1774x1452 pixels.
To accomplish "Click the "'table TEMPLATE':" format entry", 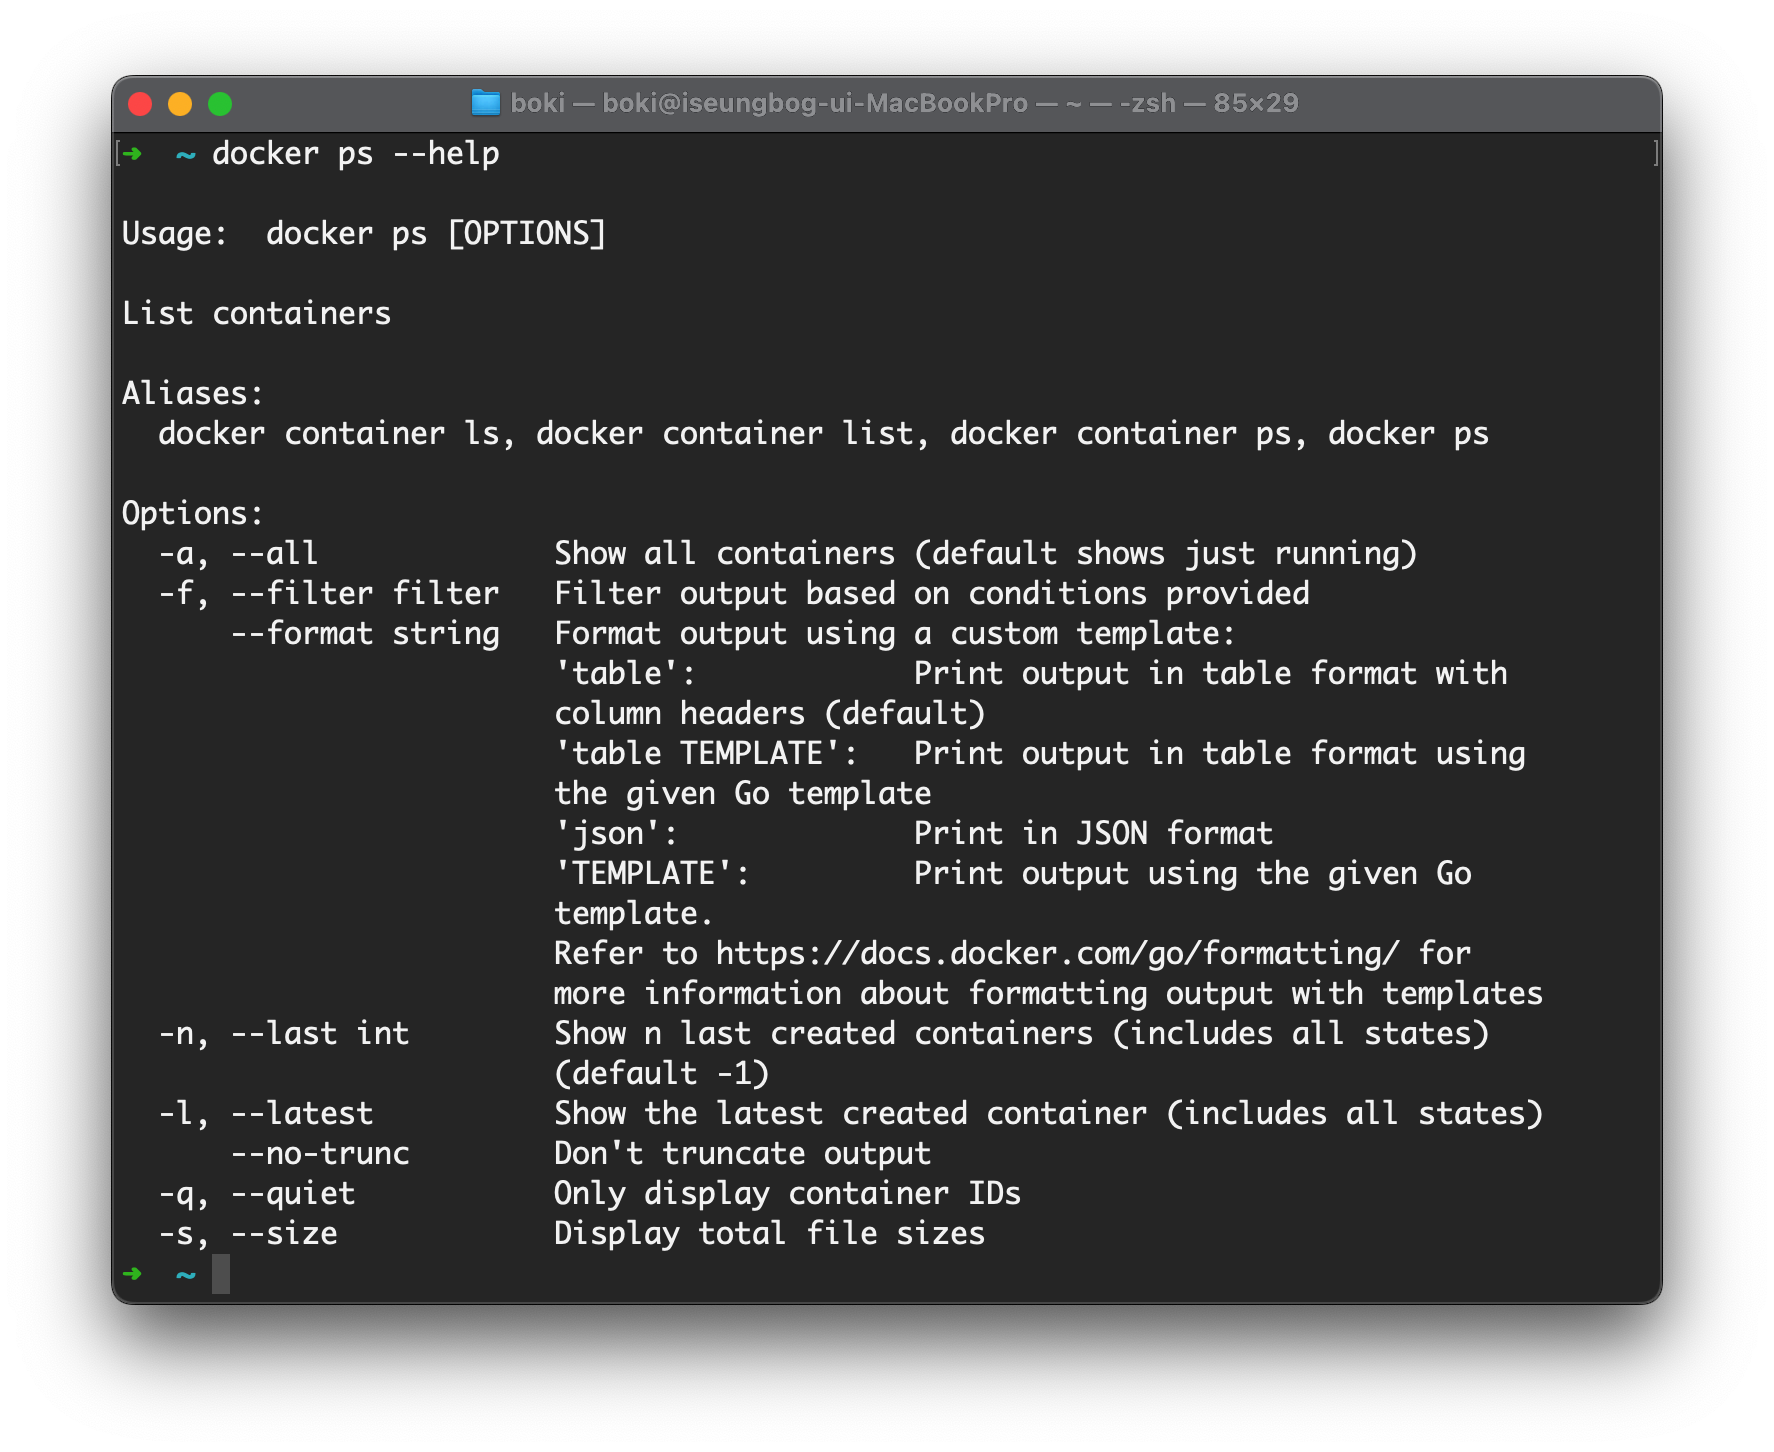I will point(707,754).
